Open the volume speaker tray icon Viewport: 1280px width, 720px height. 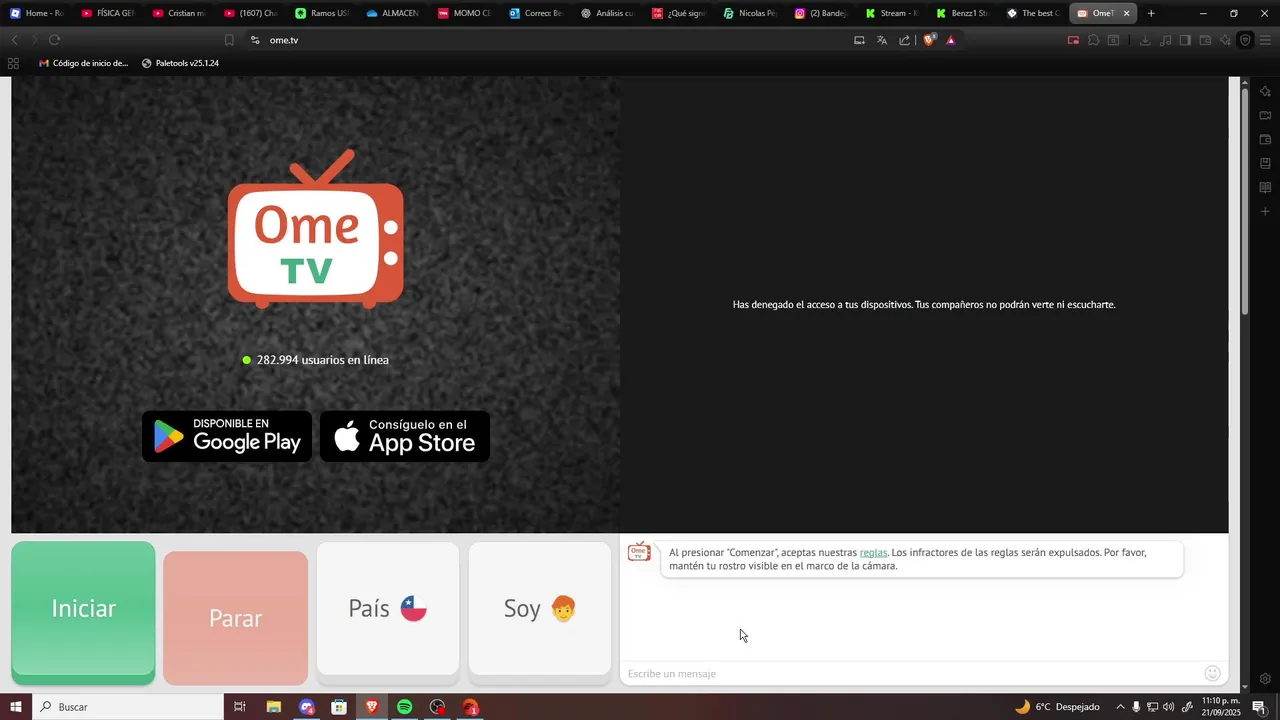point(1168,707)
